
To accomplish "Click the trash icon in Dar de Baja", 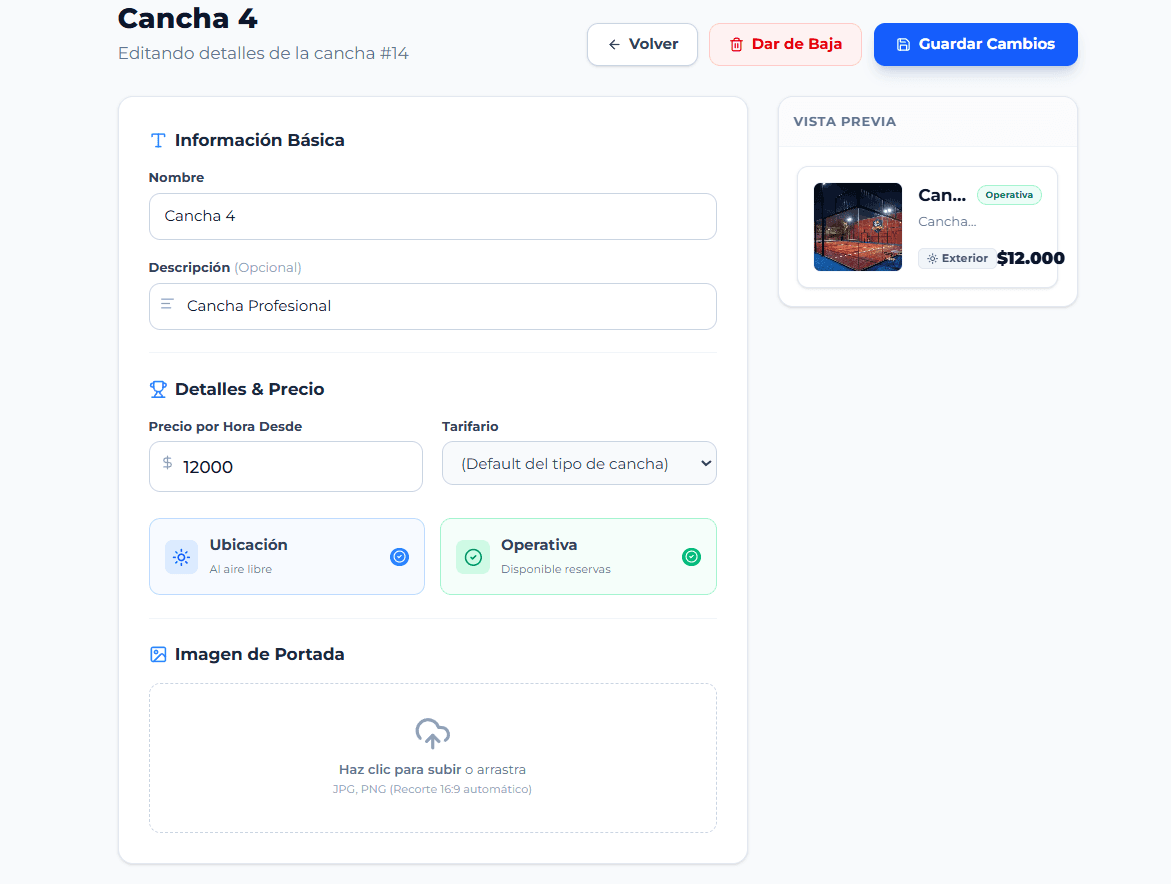I will tap(737, 44).
